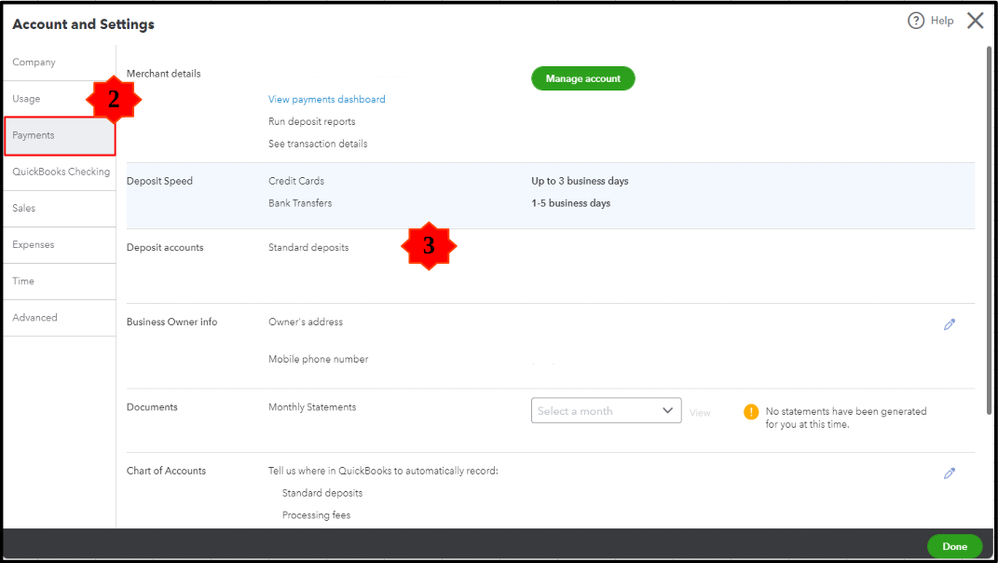The height and width of the screenshot is (563, 998).
Task: Click the Manage account button
Action: pyautogui.click(x=583, y=78)
